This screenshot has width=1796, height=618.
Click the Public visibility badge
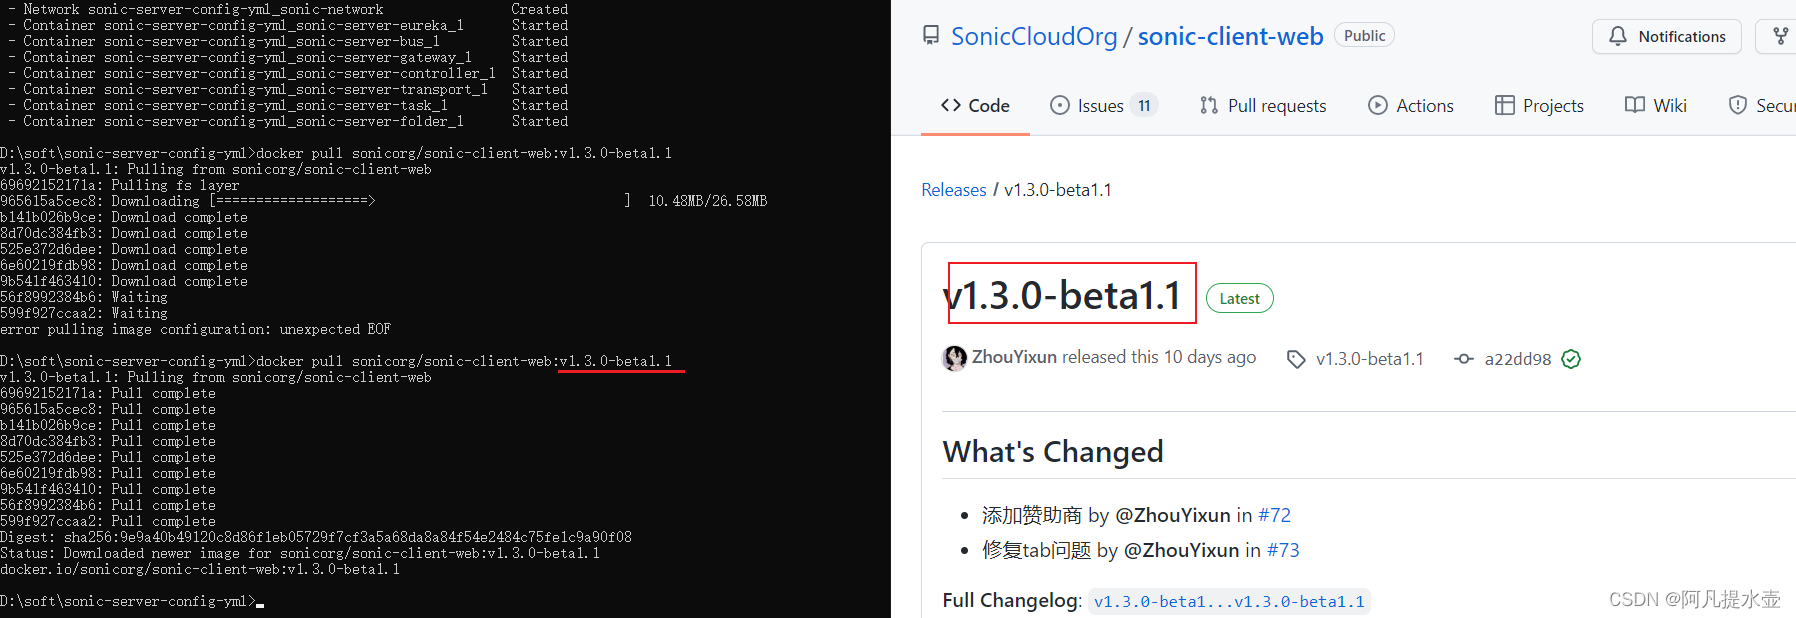point(1364,36)
